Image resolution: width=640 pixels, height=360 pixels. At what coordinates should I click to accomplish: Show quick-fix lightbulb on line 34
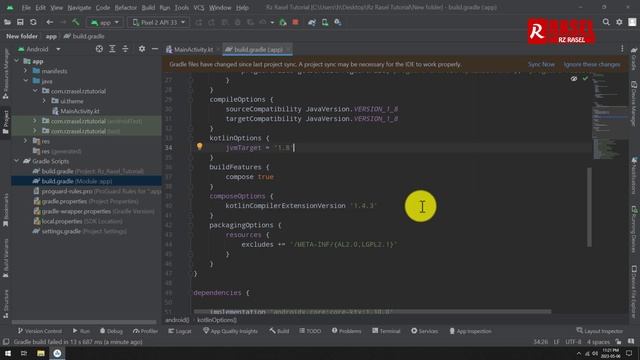click(x=199, y=146)
